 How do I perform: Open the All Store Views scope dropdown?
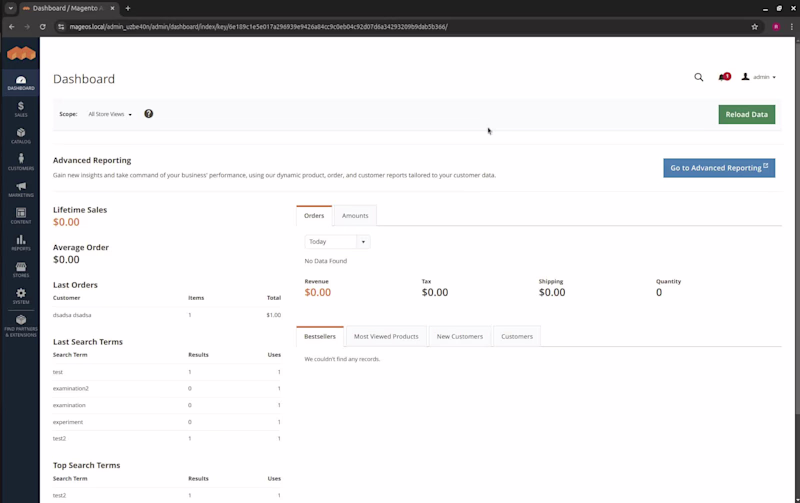tap(110, 114)
